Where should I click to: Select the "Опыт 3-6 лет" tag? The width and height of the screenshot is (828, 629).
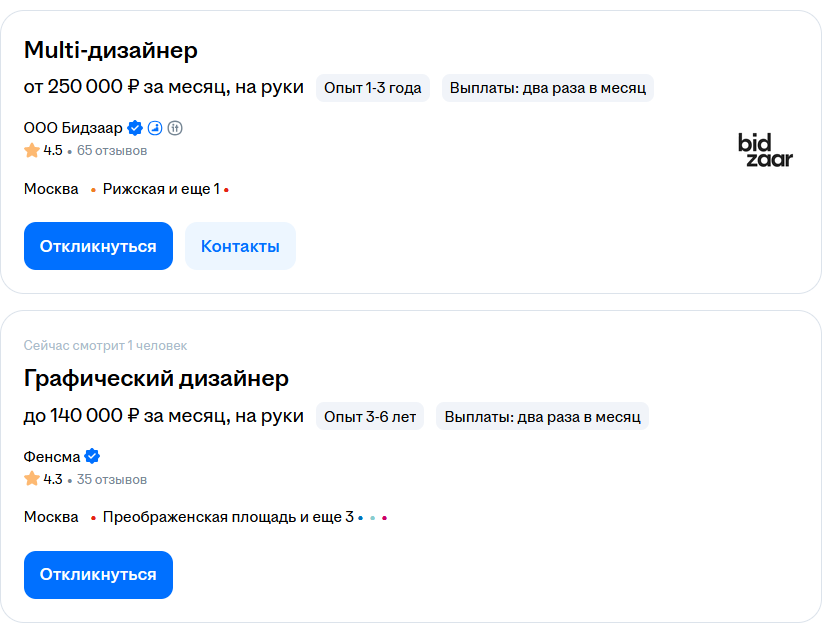click(x=369, y=415)
